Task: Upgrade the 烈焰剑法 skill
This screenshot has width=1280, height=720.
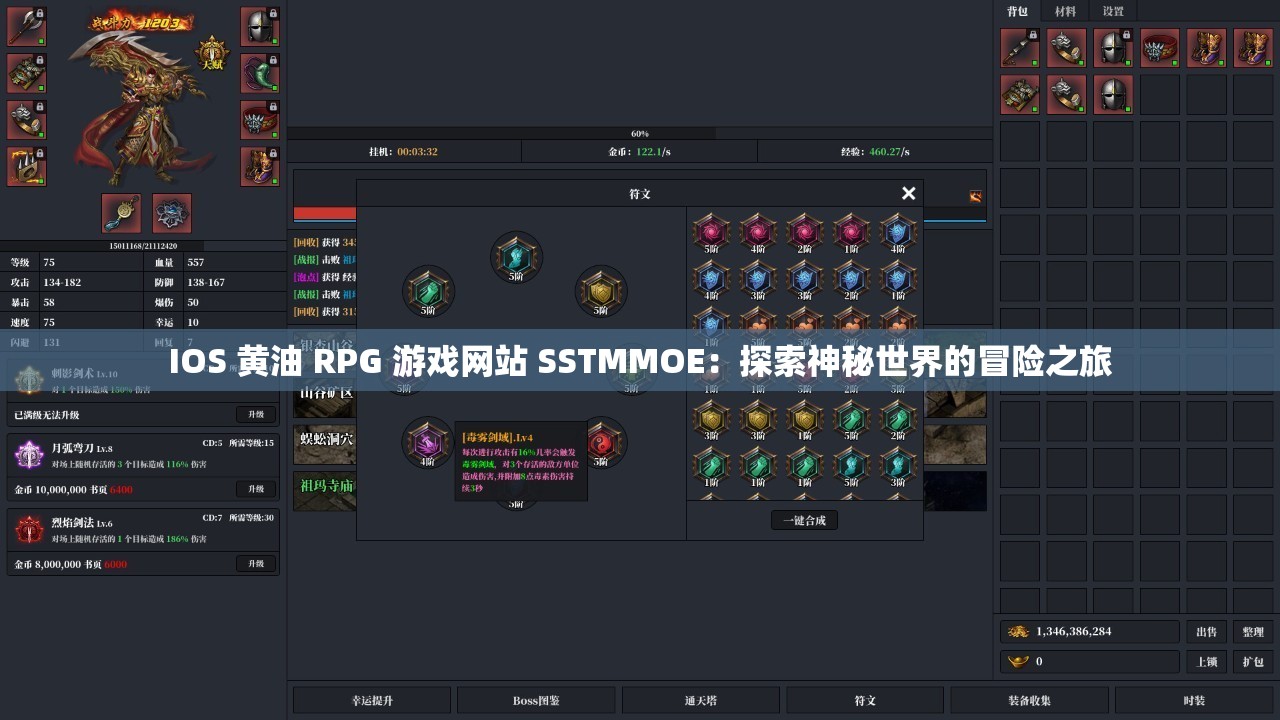Action: click(256, 564)
